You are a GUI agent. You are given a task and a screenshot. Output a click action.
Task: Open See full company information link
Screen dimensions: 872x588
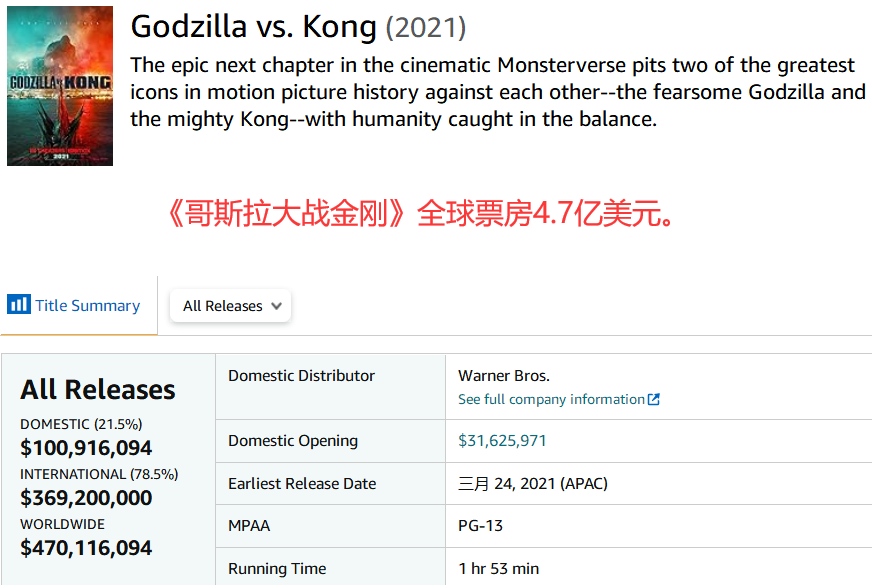pyautogui.click(x=551, y=399)
